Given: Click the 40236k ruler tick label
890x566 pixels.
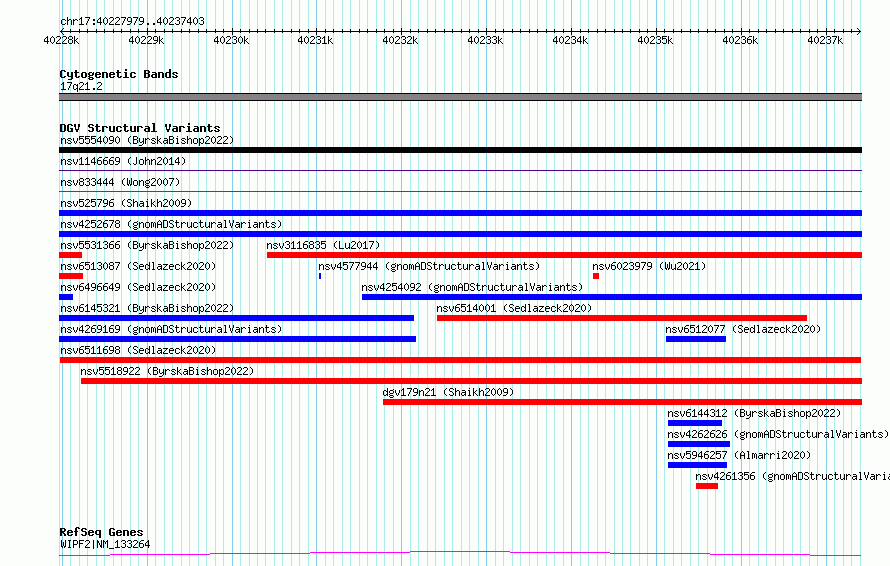Looking at the screenshot, I should tap(740, 40).
